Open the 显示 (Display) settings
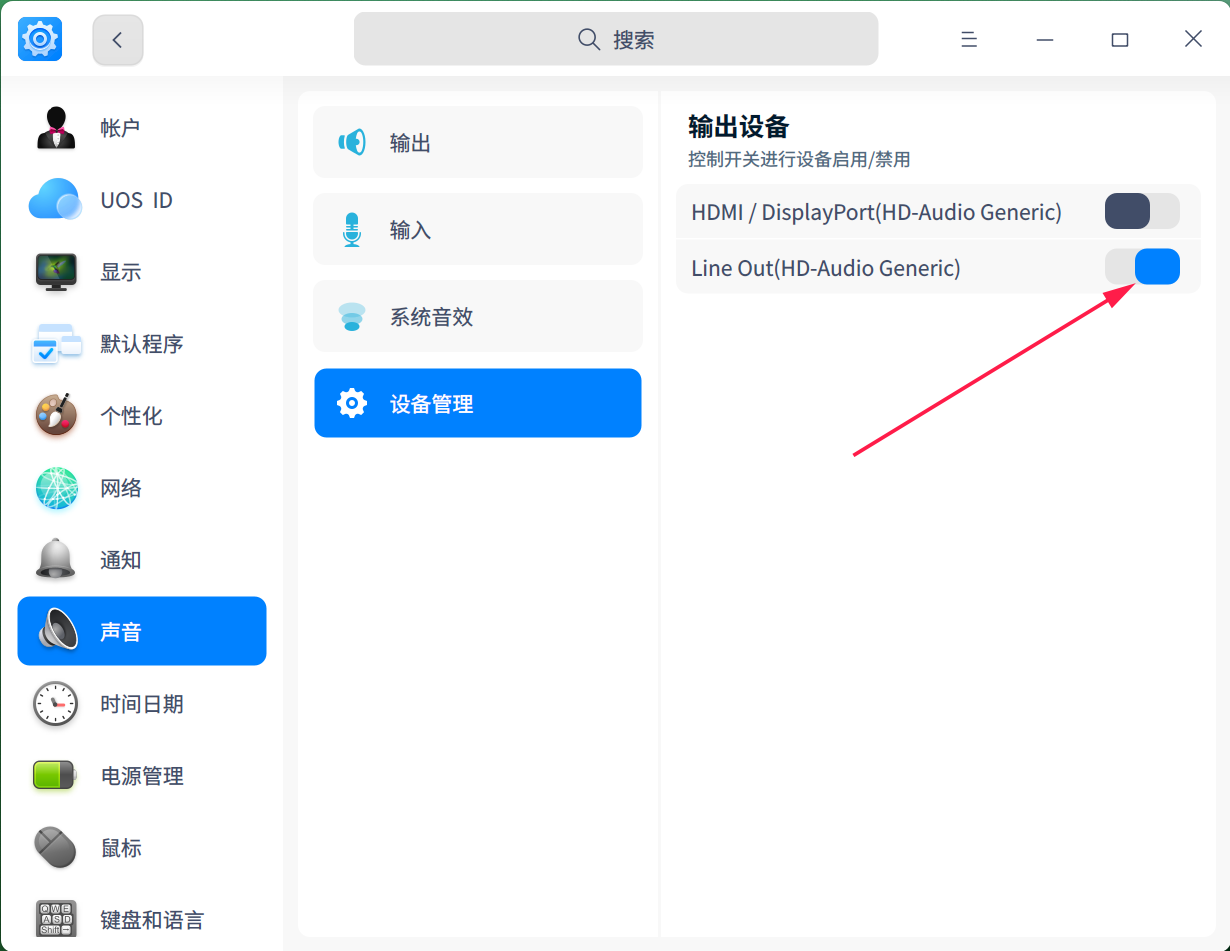The image size is (1230, 951). (x=120, y=271)
